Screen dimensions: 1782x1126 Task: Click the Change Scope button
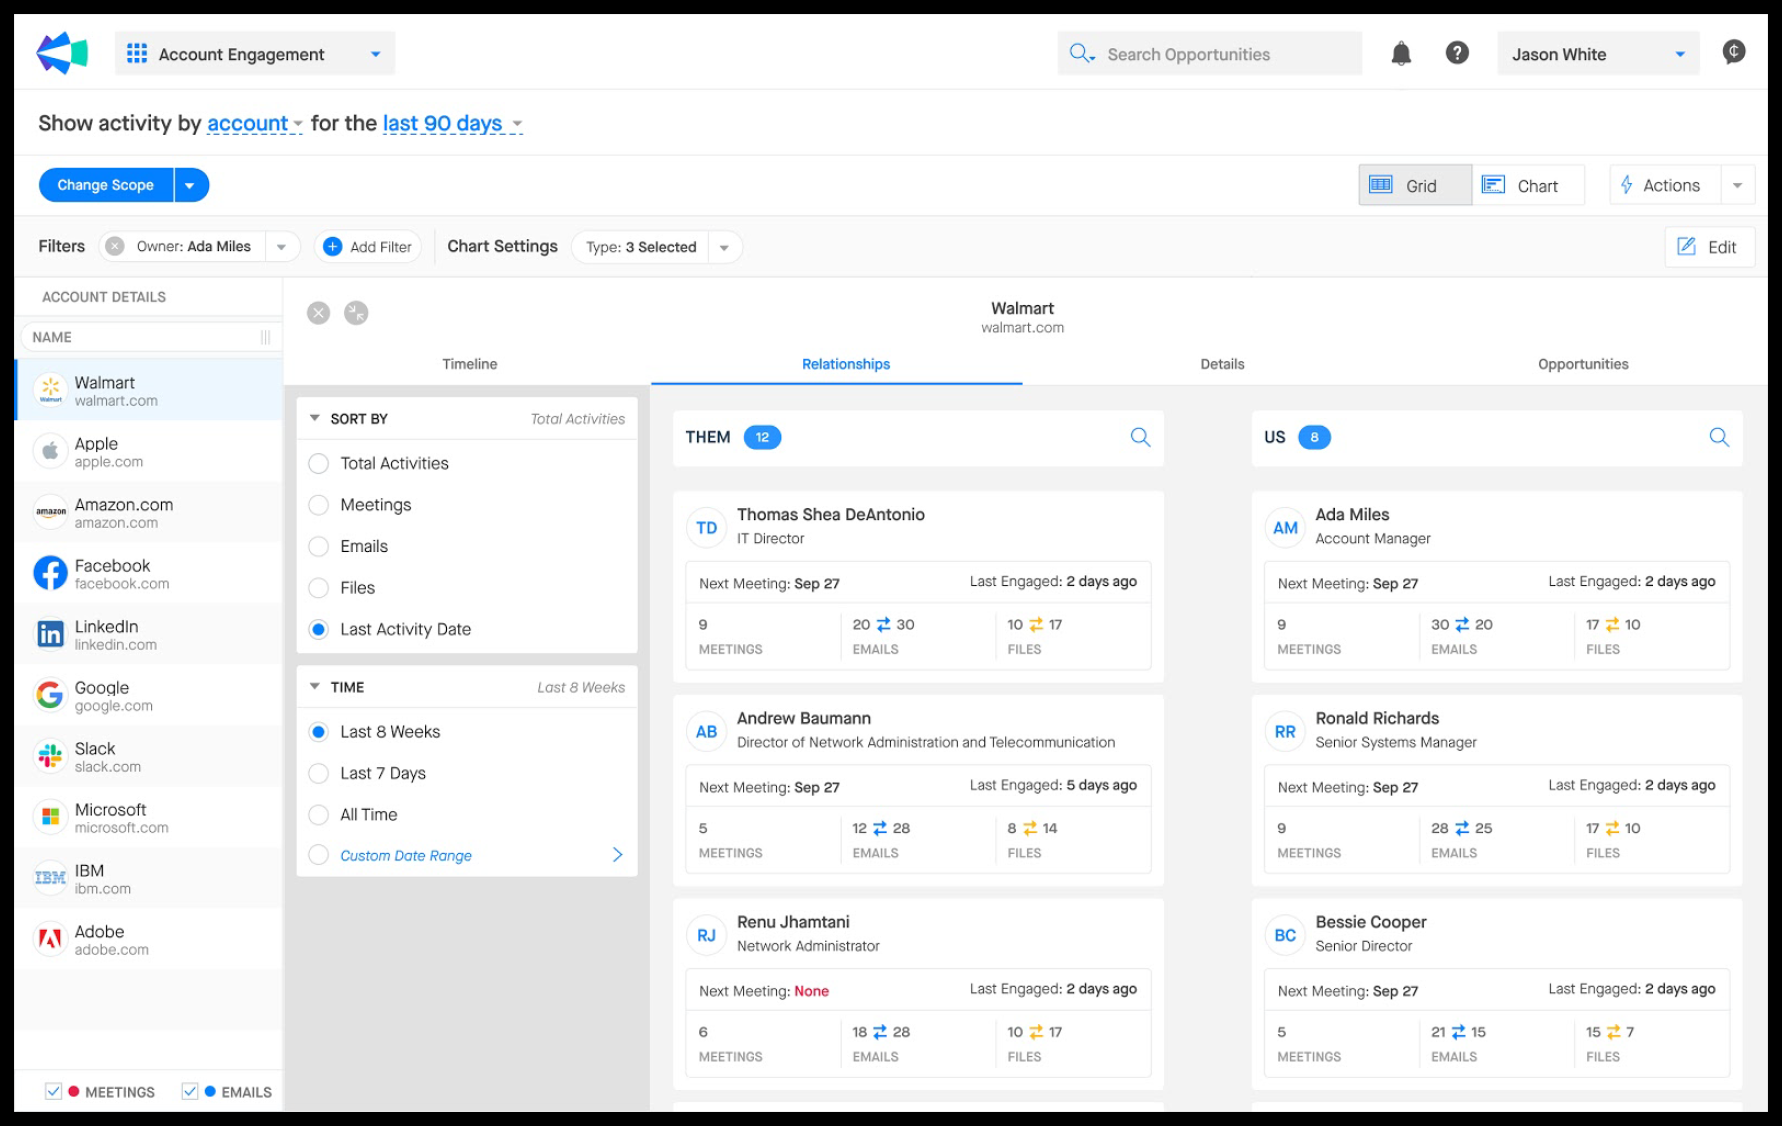(x=106, y=185)
